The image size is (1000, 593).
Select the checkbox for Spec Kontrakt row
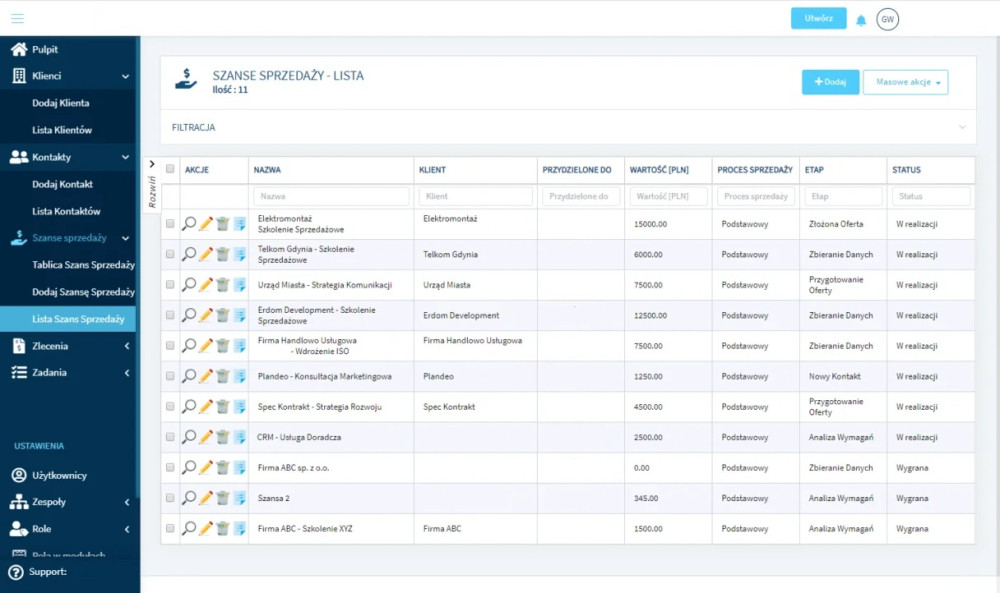pyautogui.click(x=170, y=407)
